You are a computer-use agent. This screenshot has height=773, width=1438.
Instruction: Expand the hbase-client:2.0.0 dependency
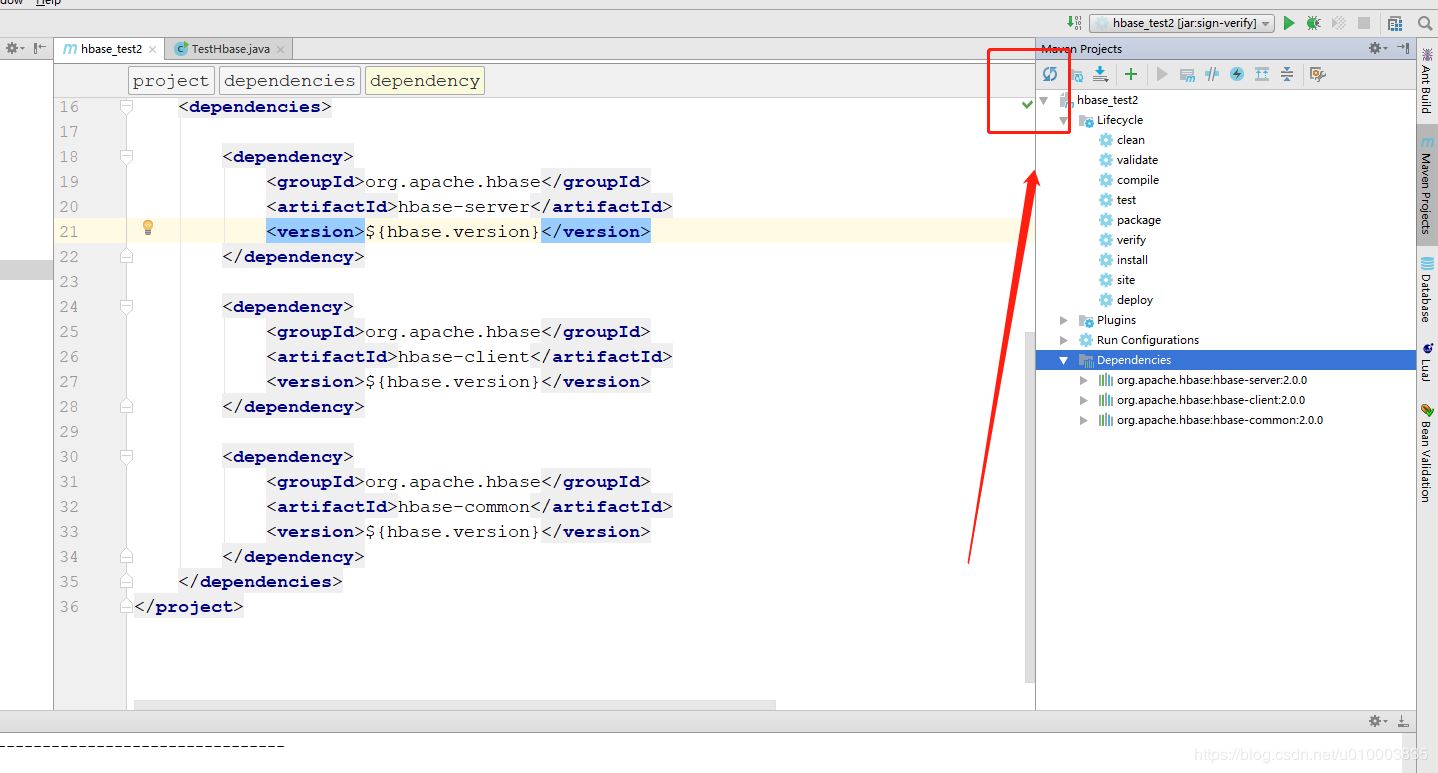1084,400
